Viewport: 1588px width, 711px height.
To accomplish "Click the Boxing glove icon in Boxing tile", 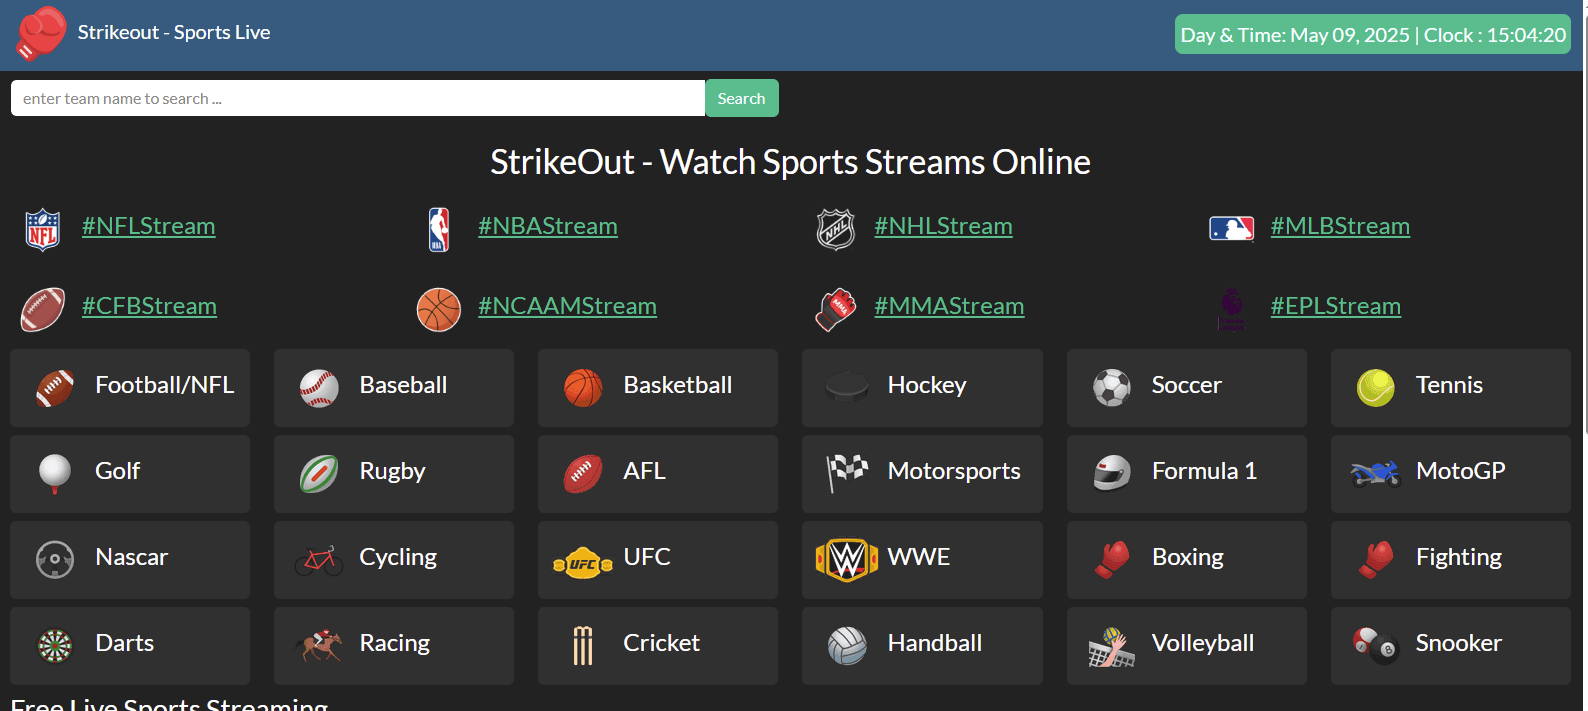I will 1112,560.
